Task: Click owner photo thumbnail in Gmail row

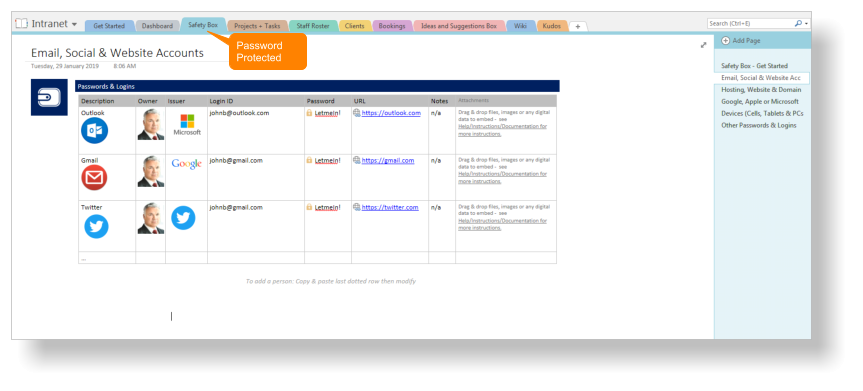Action: coord(150,171)
